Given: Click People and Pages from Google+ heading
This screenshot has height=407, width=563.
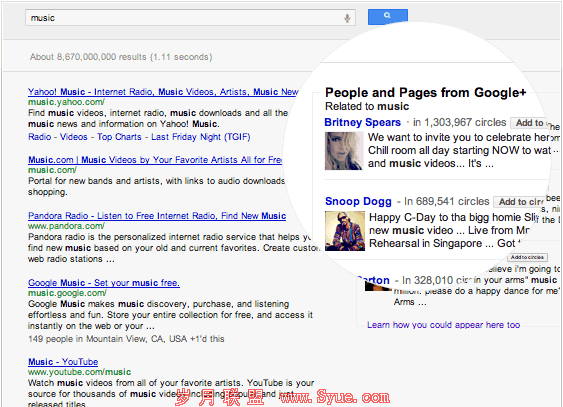Looking at the screenshot, I should [425, 93].
